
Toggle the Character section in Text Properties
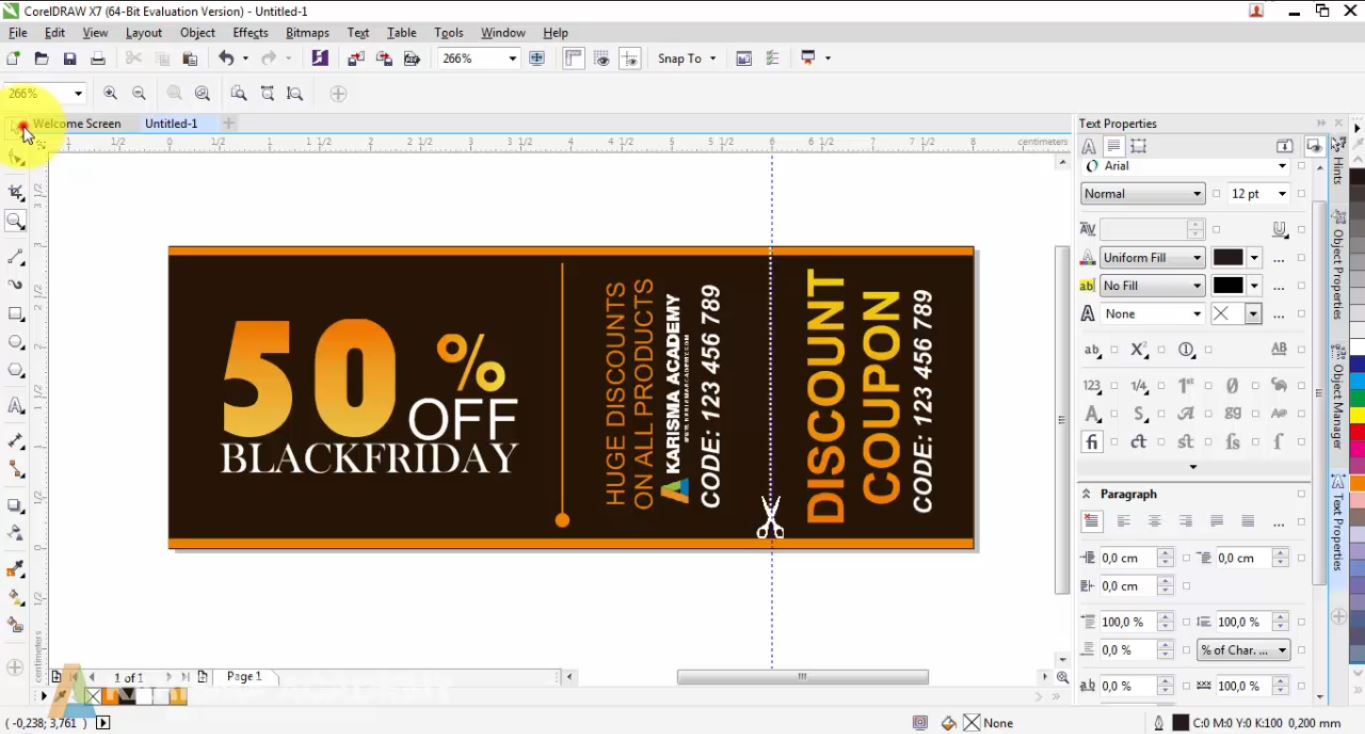coord(1089,146)
